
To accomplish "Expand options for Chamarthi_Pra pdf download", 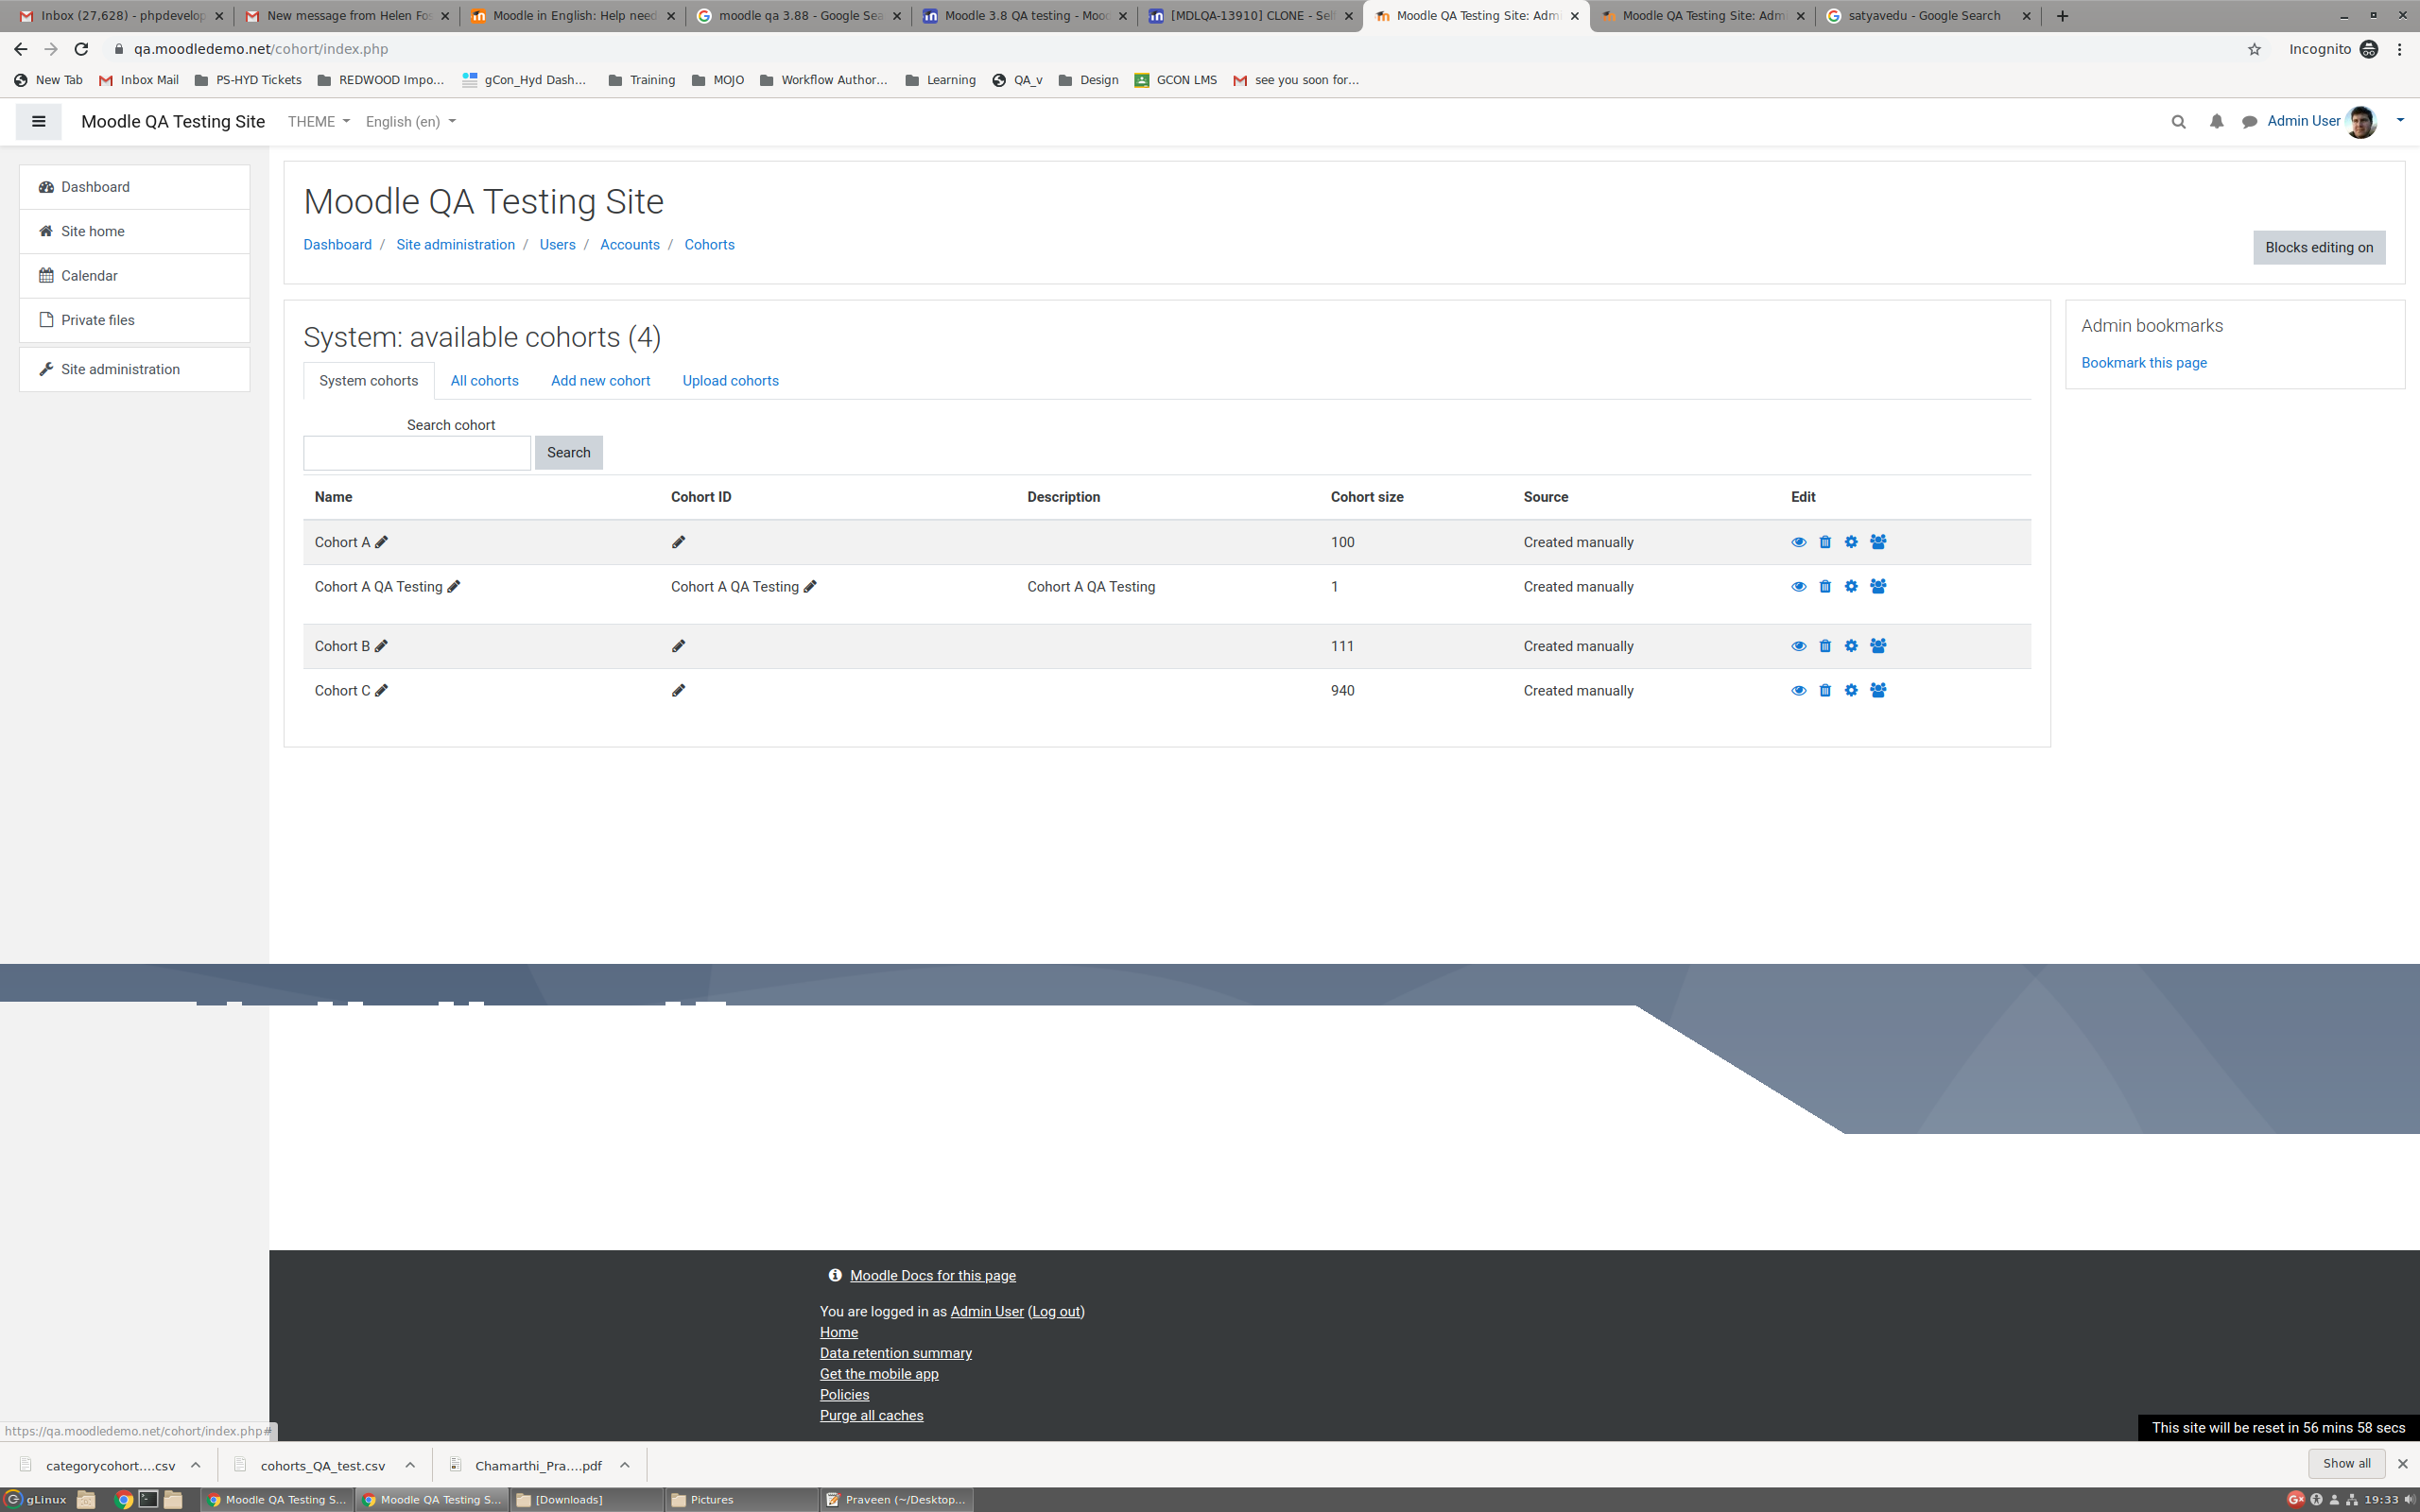I will [625, 1465].
